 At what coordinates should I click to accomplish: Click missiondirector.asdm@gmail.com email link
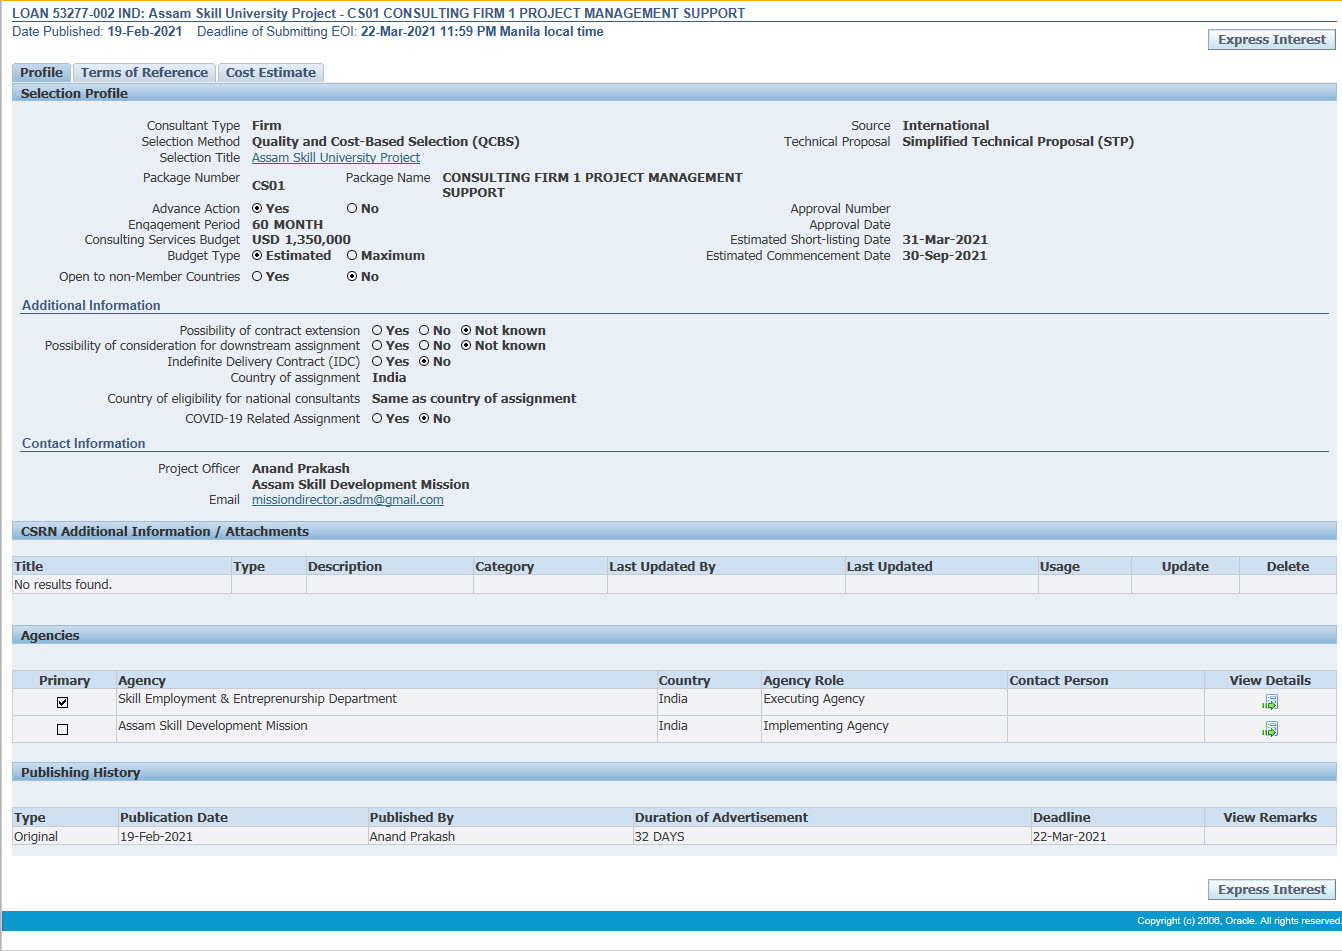(348, 499)
